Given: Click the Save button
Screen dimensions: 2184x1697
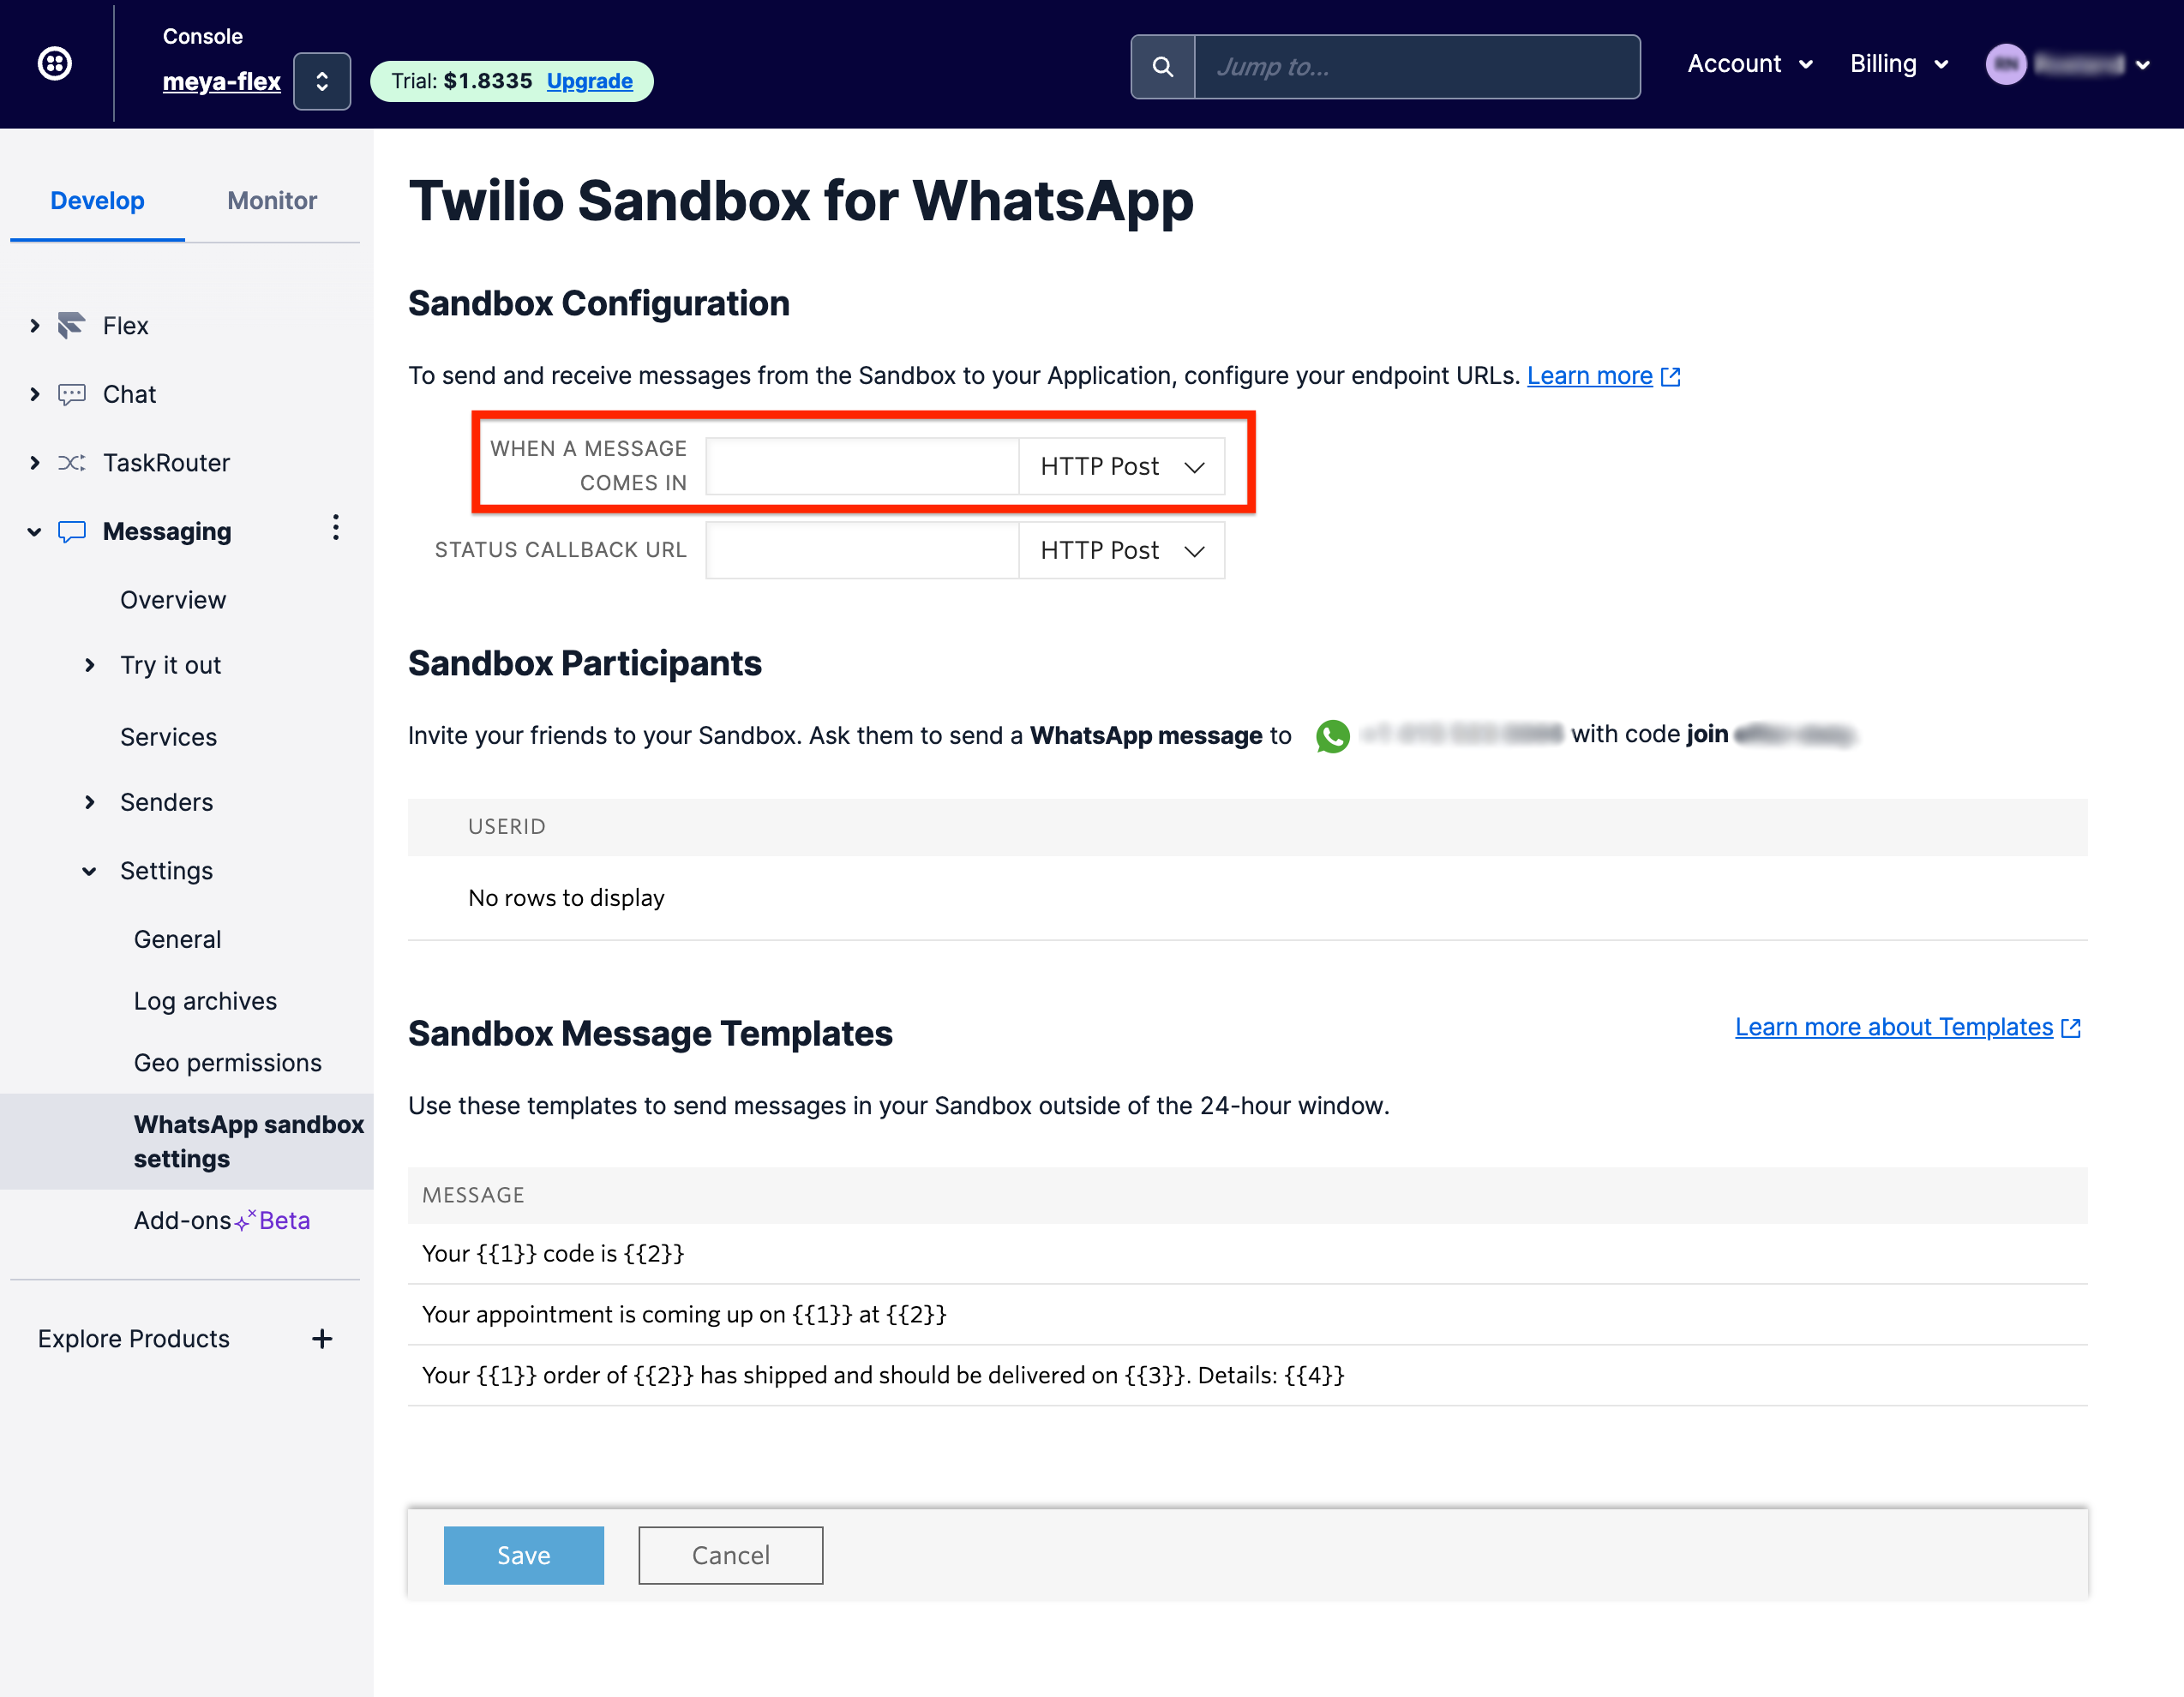Looking at the screenshot, I should click(x=523, y=1555).
